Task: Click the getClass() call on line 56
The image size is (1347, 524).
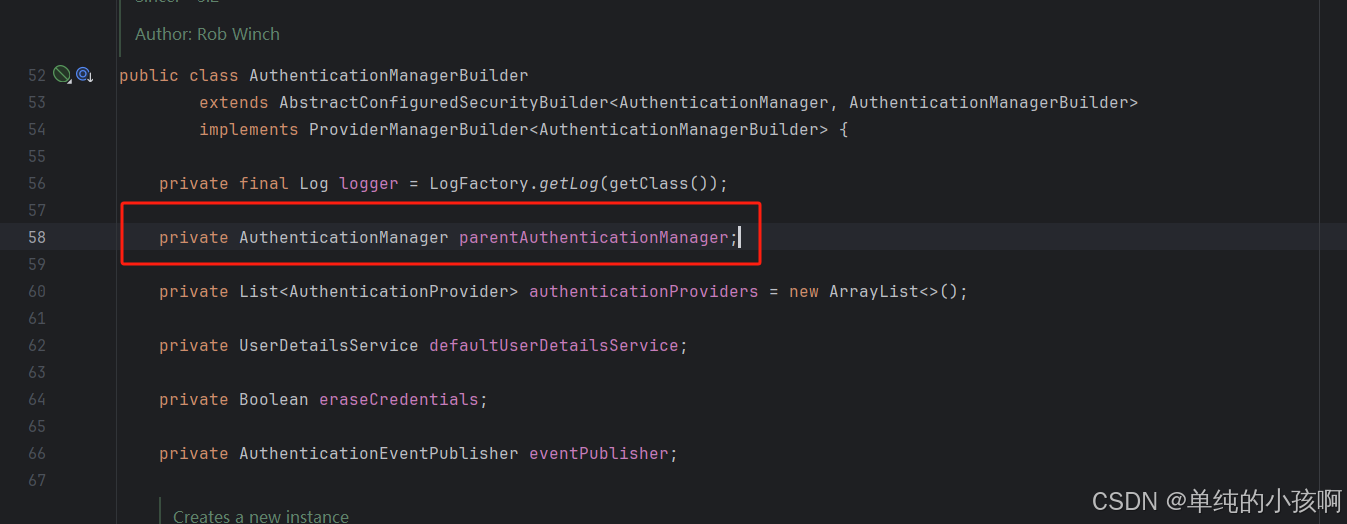Action: 659,183
